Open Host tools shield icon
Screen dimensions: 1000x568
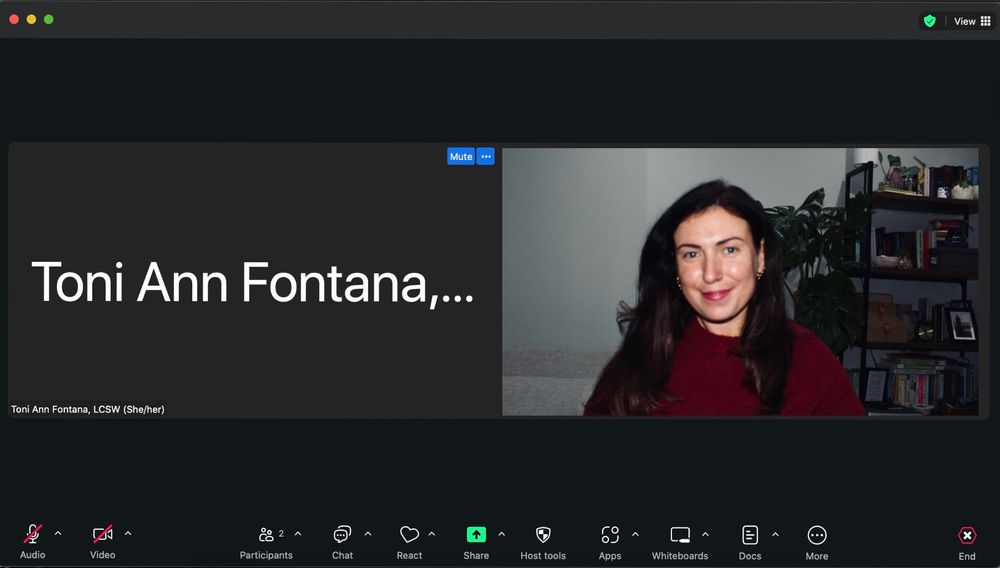(543, 534)
